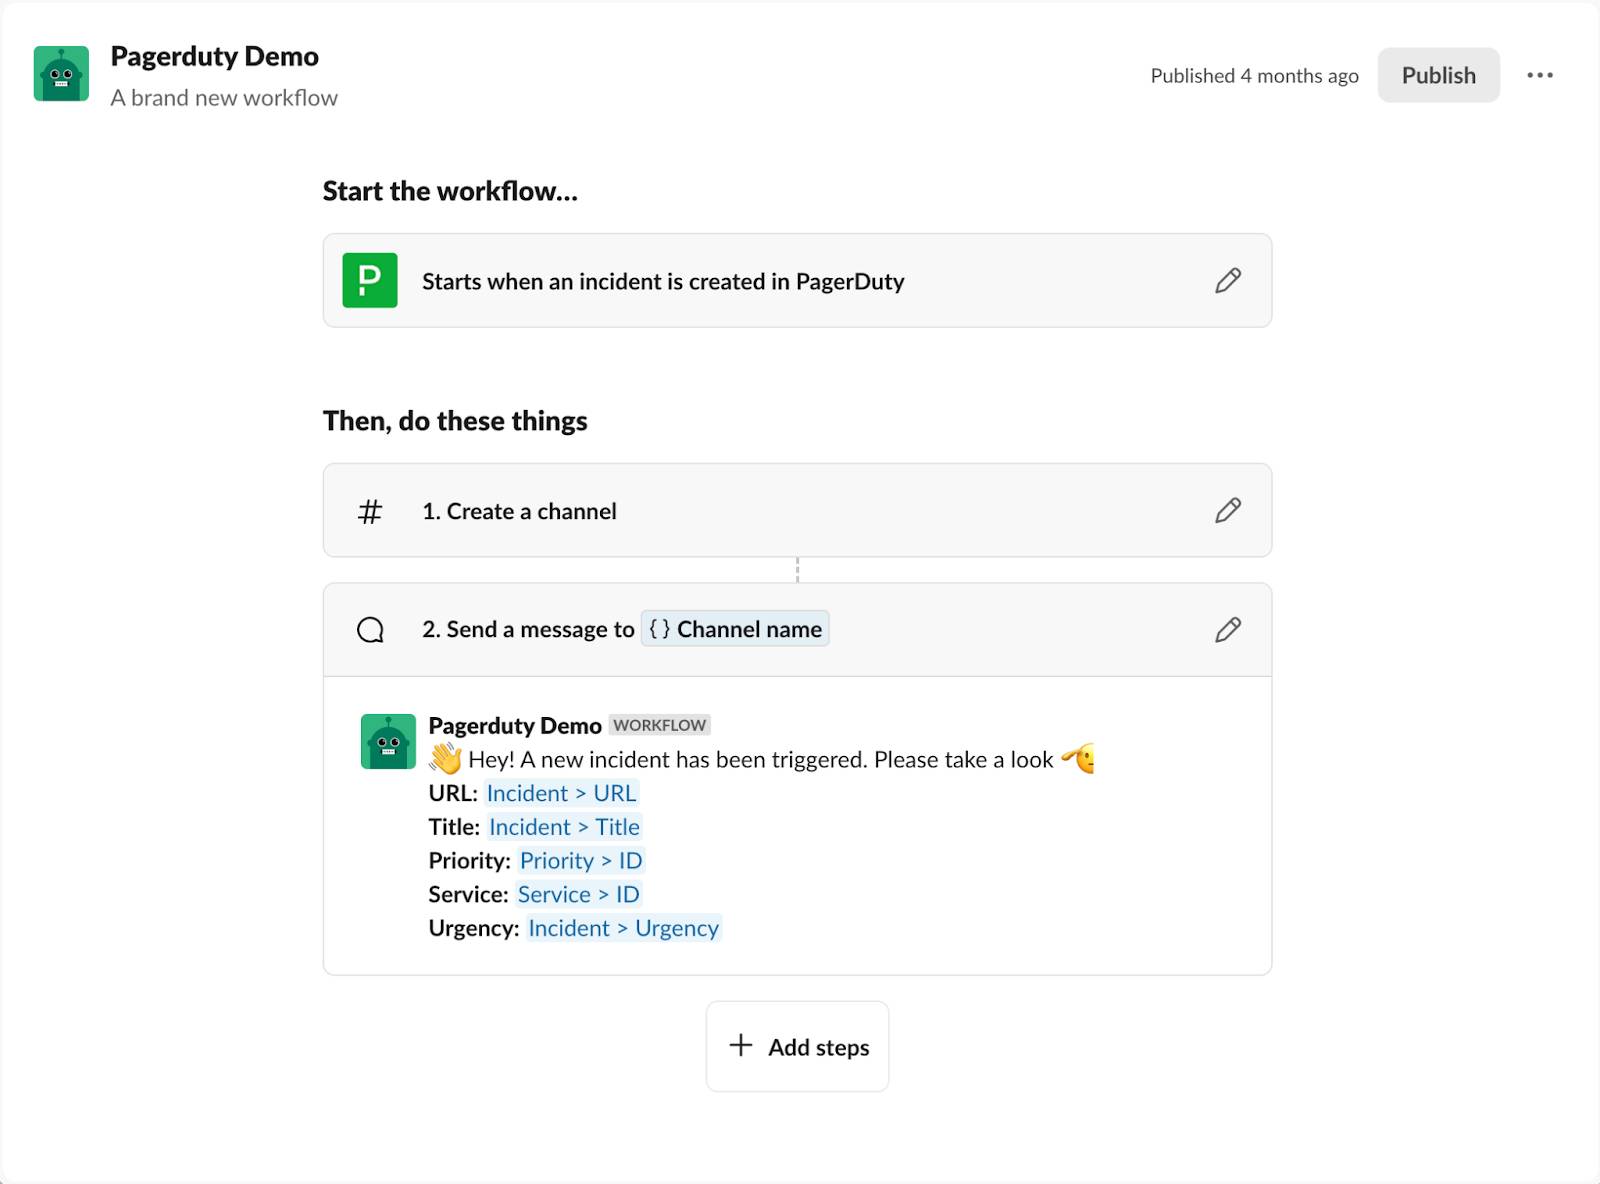Edit the Send a message step pencil

[x=1228, y=629]
